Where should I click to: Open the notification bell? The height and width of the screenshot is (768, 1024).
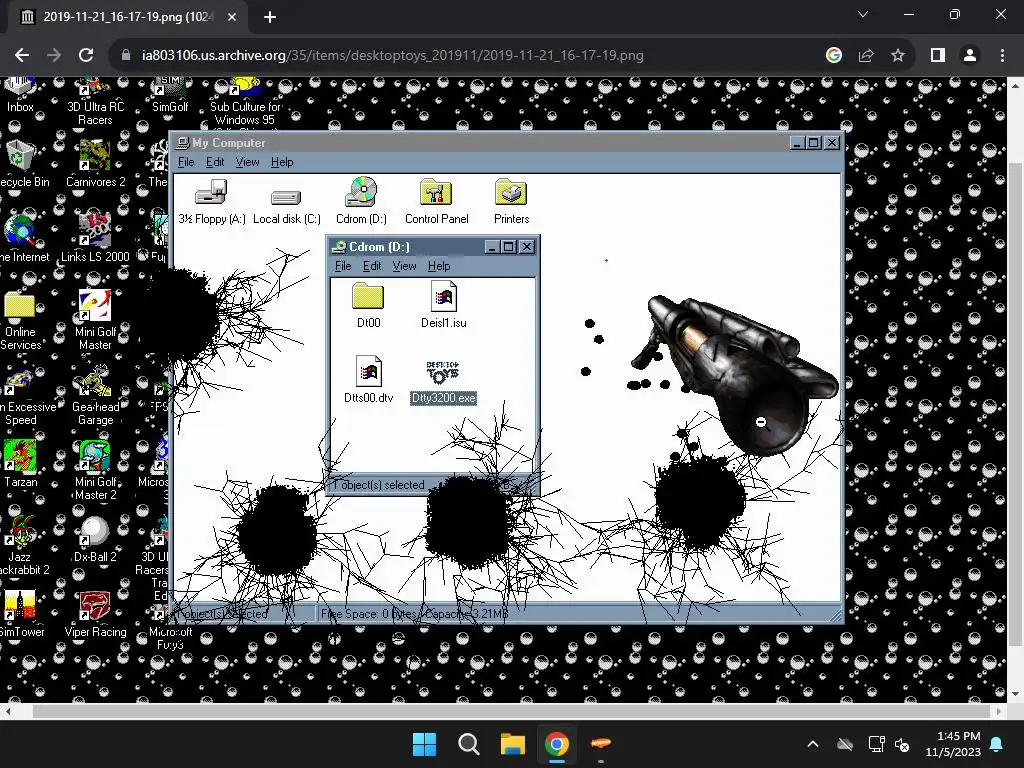[997, 744]
